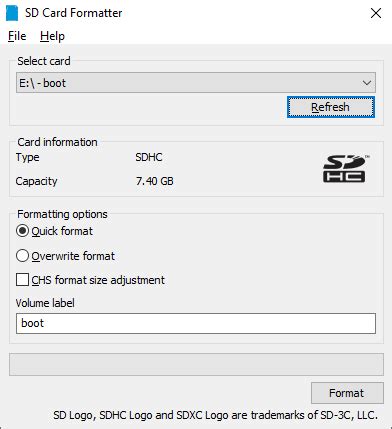Click the SDHC logo image
The height and width of the screenshot is (429, 392).
pos(346,169)
